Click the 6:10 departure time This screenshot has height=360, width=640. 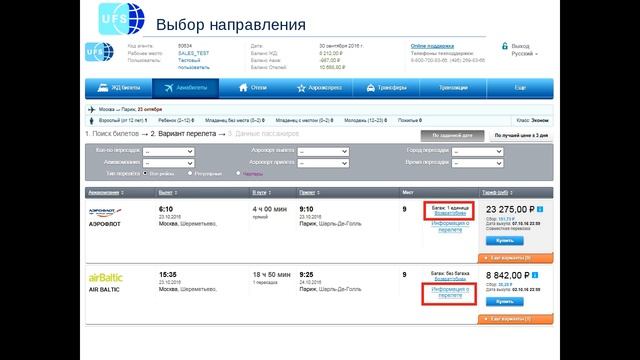click(x=166, y=209)
